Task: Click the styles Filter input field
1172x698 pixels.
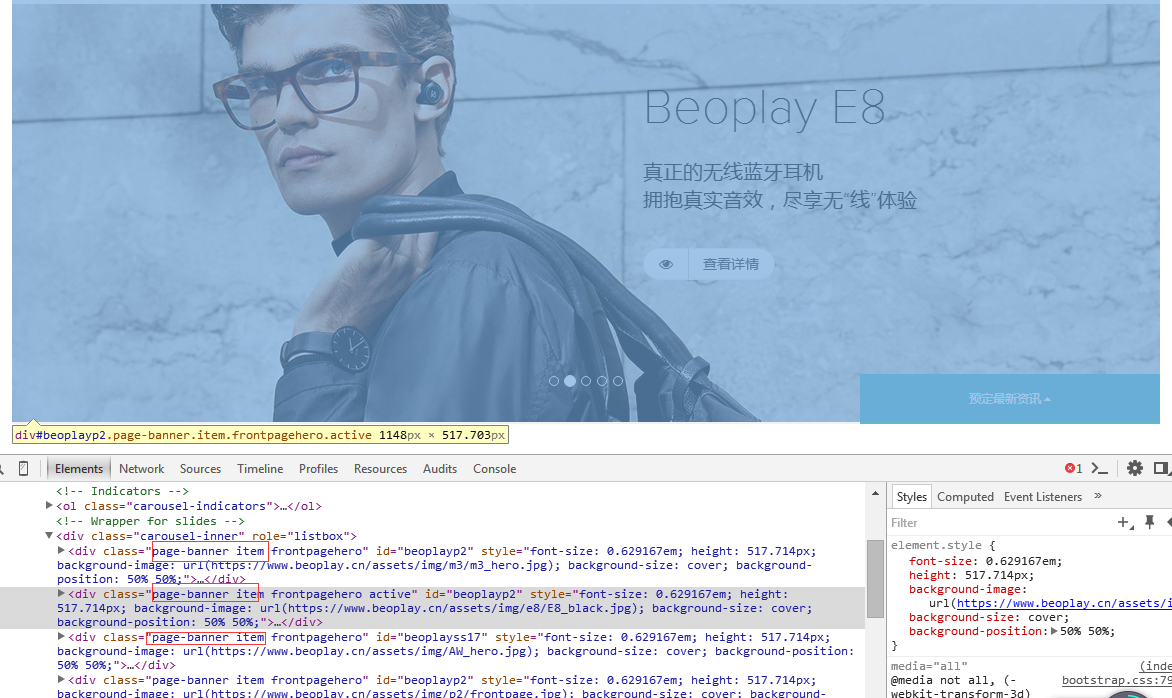Action: (1000, 522)
